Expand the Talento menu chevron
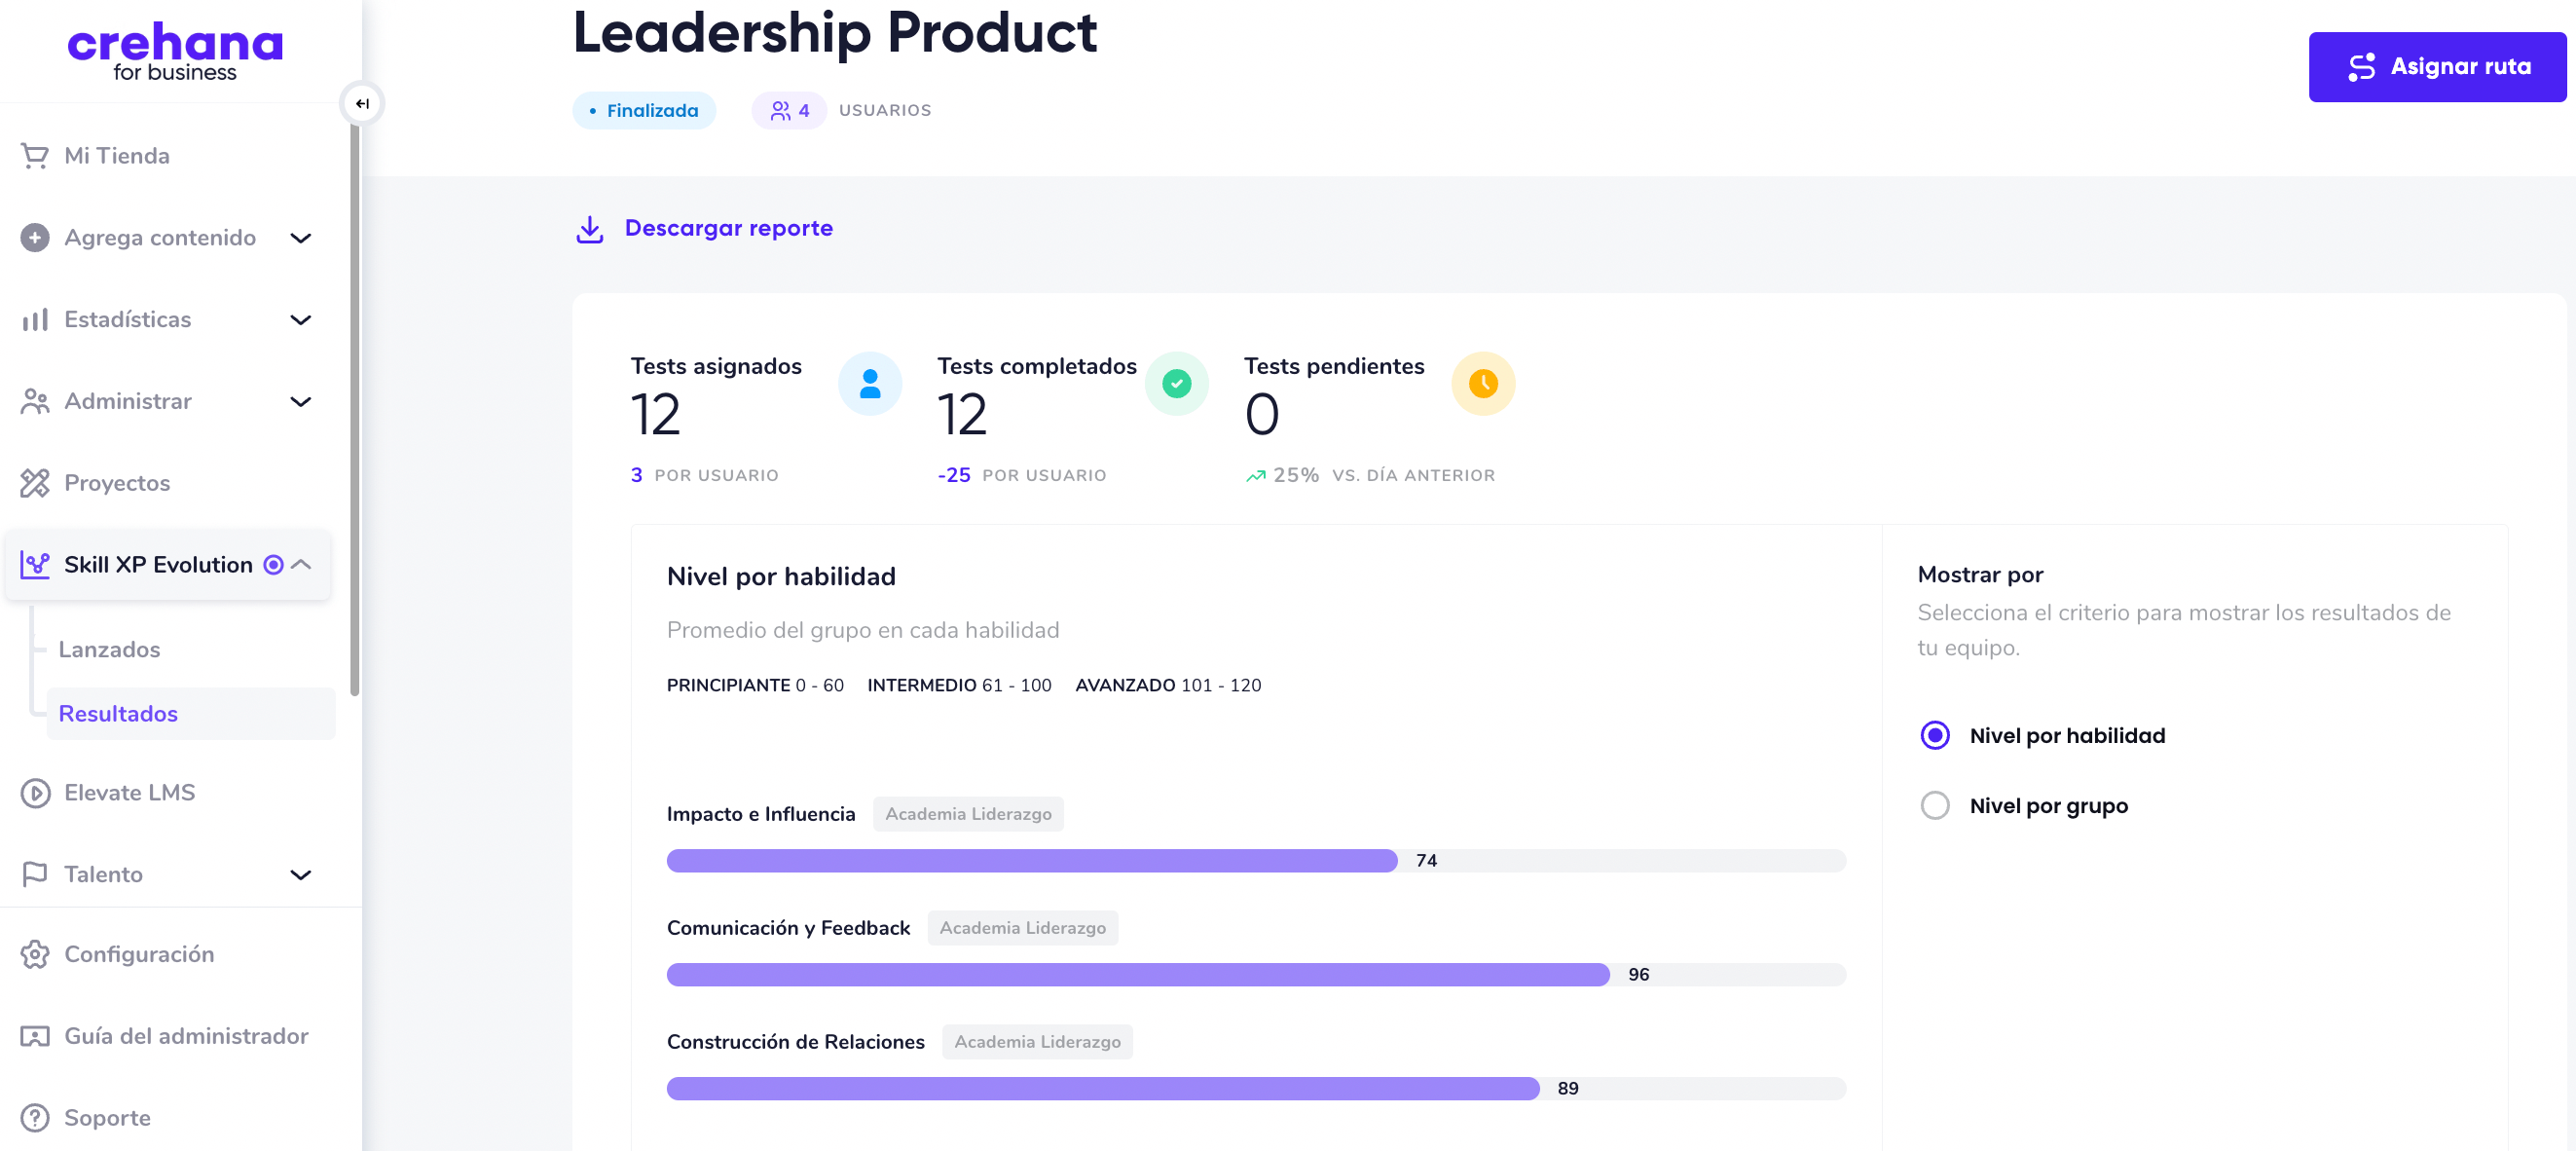Screen dimensions: 2576x1151 300,875
